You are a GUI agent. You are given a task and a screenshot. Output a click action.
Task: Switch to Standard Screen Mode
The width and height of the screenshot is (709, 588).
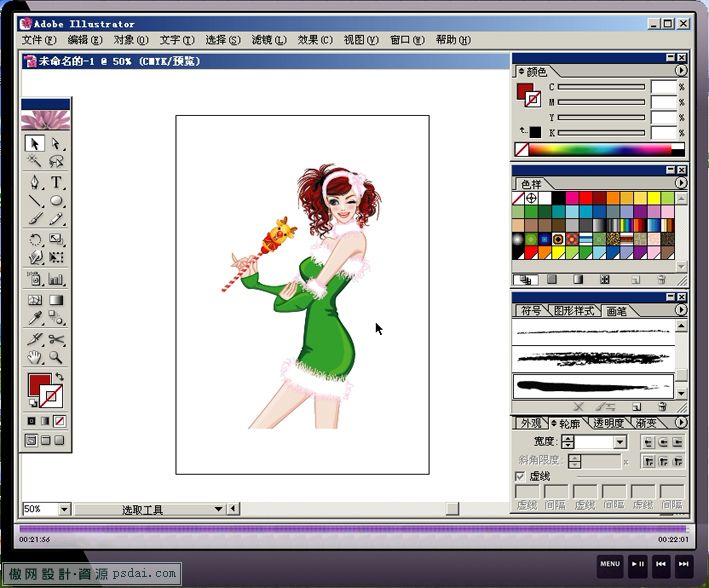31,440
